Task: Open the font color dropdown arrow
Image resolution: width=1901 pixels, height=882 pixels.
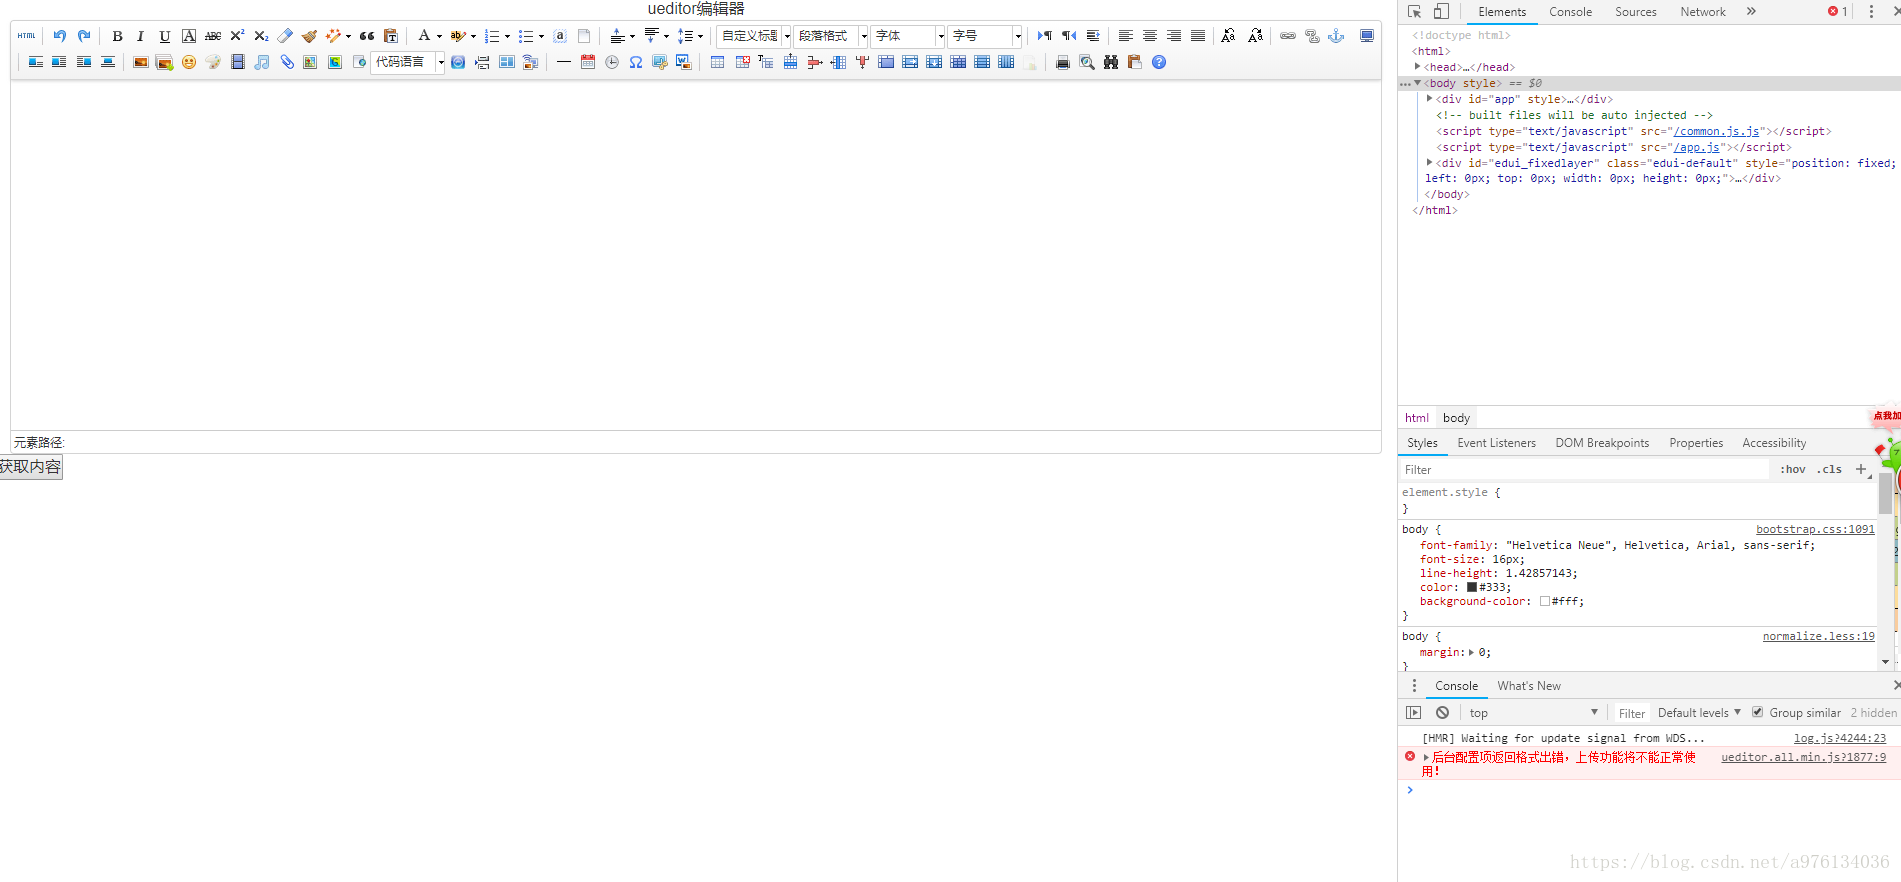Action: (x=439, y=36)
